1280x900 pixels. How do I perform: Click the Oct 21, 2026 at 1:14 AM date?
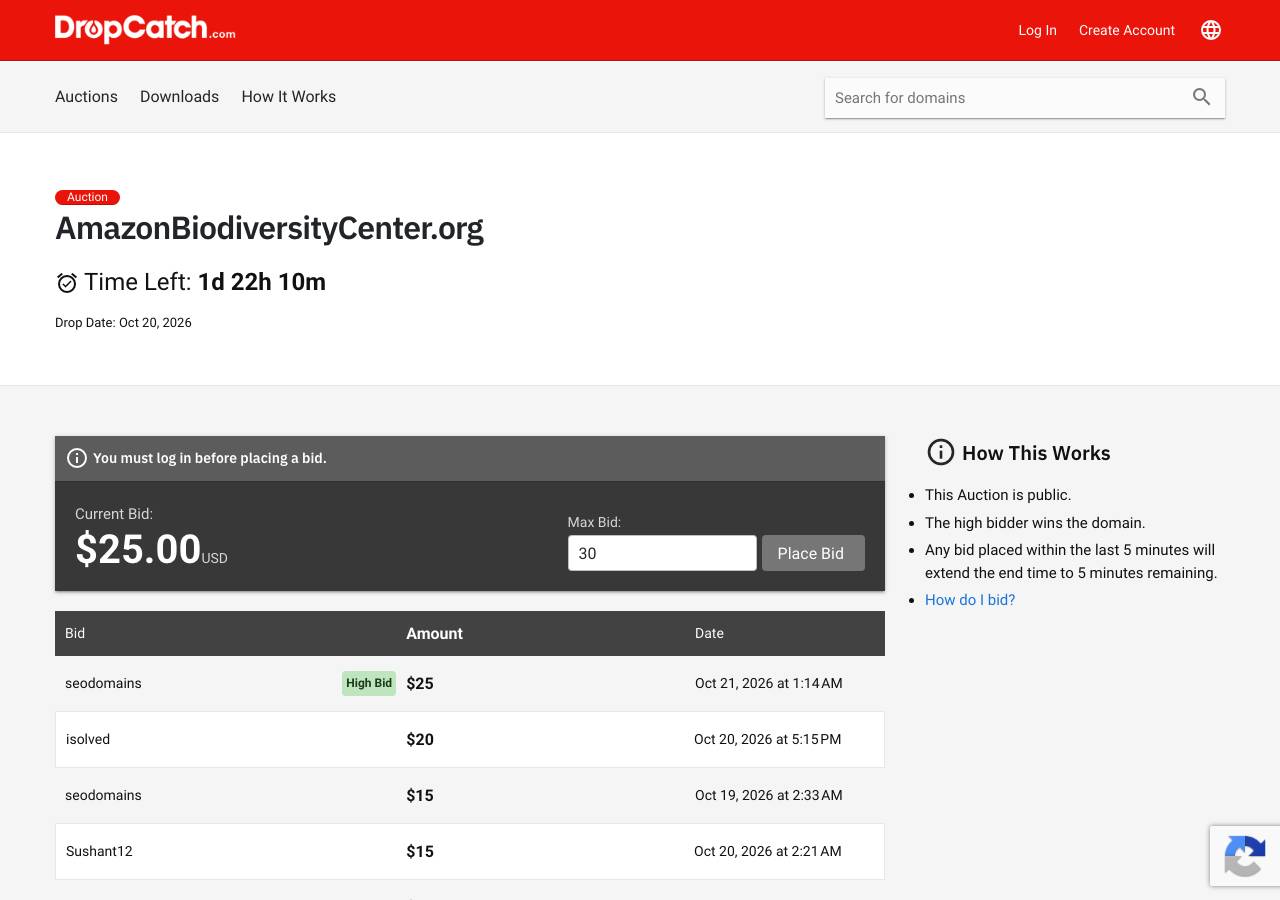click(x=769, y=683)
